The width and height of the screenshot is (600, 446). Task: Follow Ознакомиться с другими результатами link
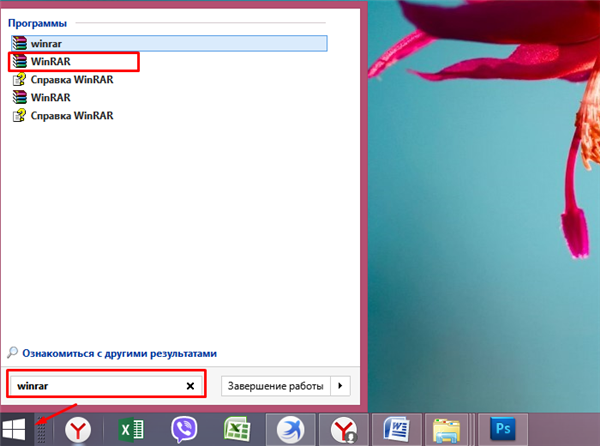click(119, 353)
